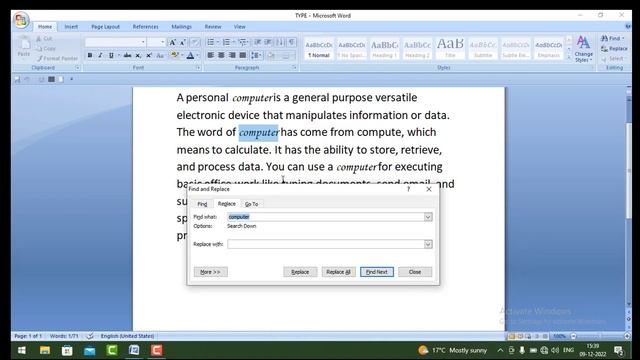Viewport: 640px width, 360px height.
Task: Justify the paragraph text
Action: 243,55
